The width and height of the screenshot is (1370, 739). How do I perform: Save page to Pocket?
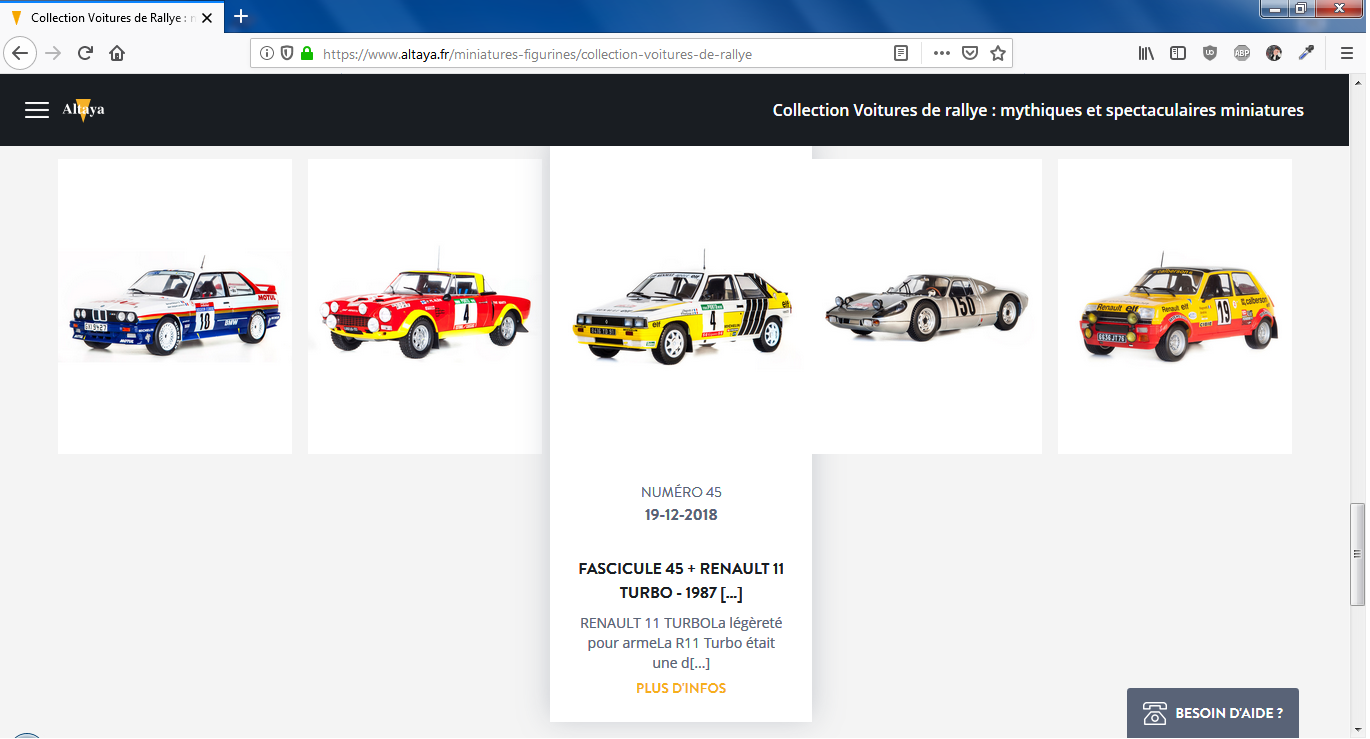969,54
